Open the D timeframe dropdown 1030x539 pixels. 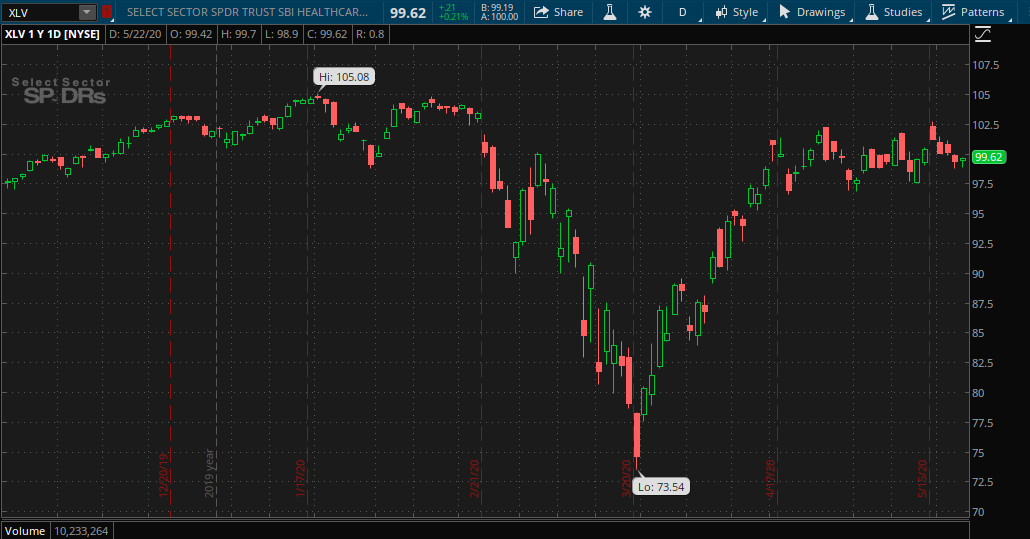(x=684, y=12)
